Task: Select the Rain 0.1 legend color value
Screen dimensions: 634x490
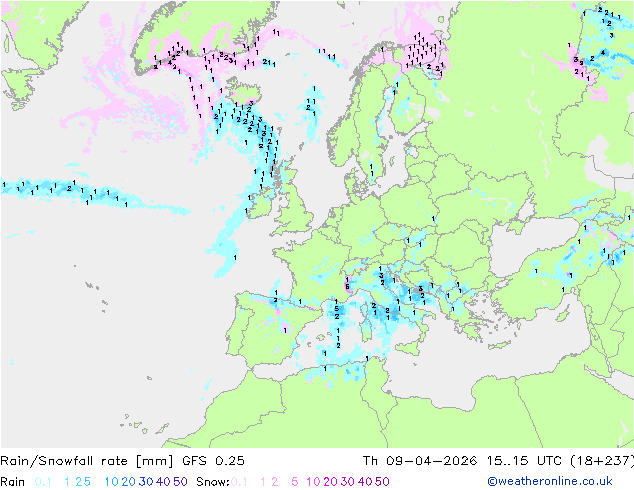Action: click(43, 482)
